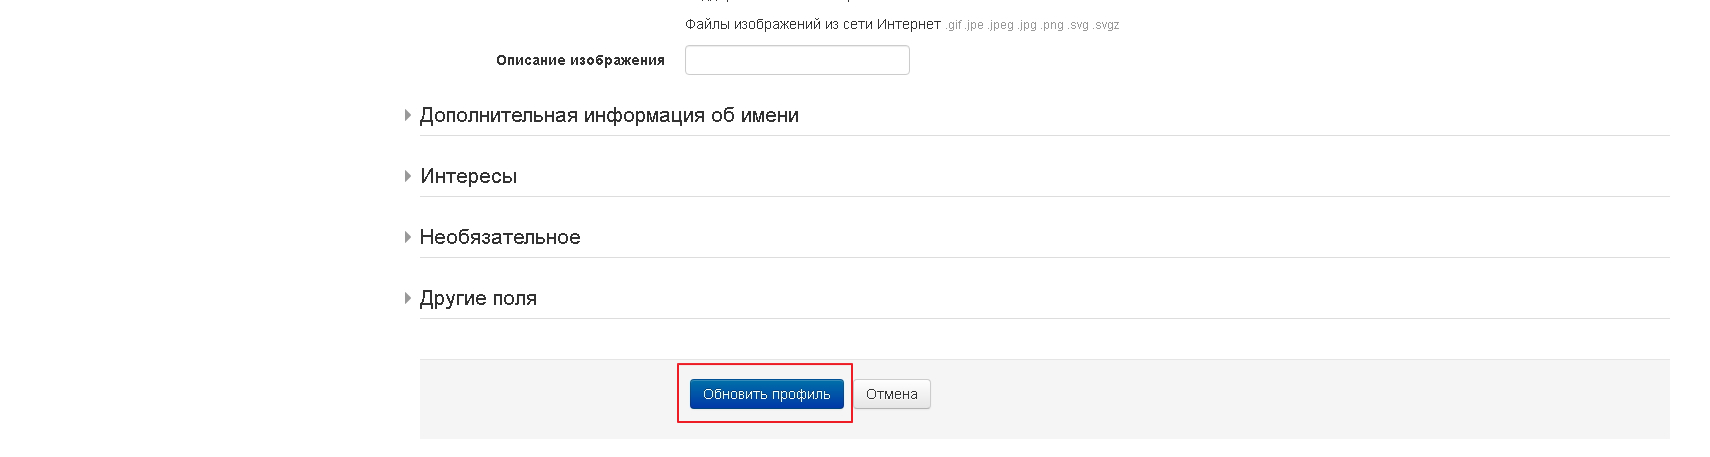Click the arrow icon beside Другие поля

[x=408, y=299]
